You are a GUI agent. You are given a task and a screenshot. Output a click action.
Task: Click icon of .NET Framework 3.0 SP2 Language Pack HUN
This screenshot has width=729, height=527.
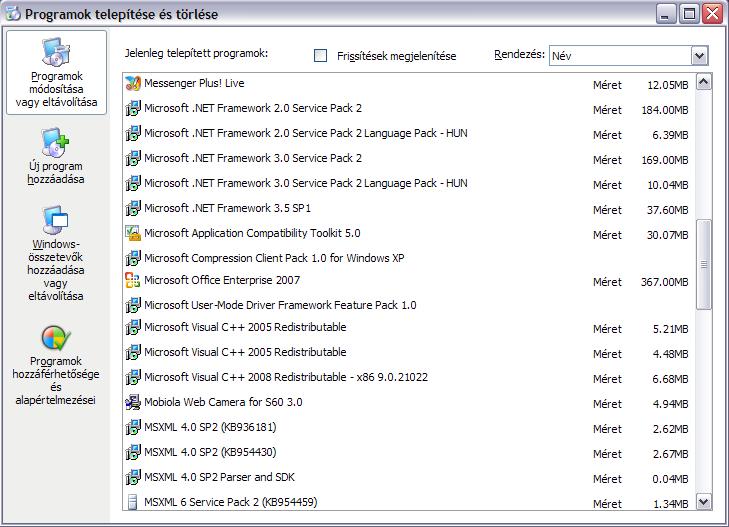(133, 184)
